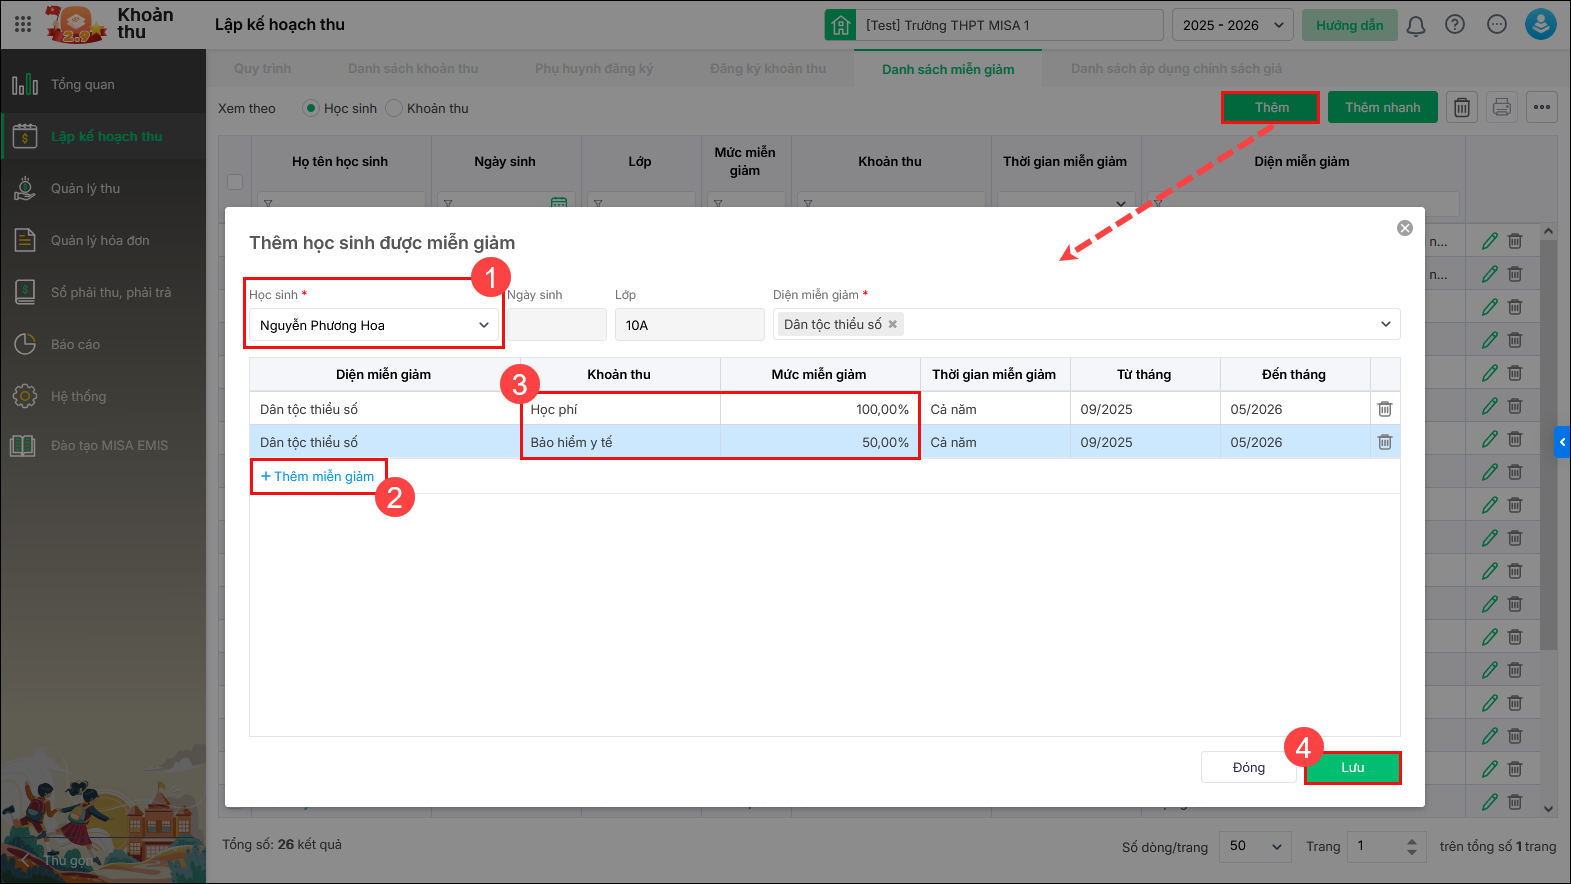Viewport: 1571px width, 884px height.
Task: Tick the select-all checkbox in table header
Action: coord(235,182)
